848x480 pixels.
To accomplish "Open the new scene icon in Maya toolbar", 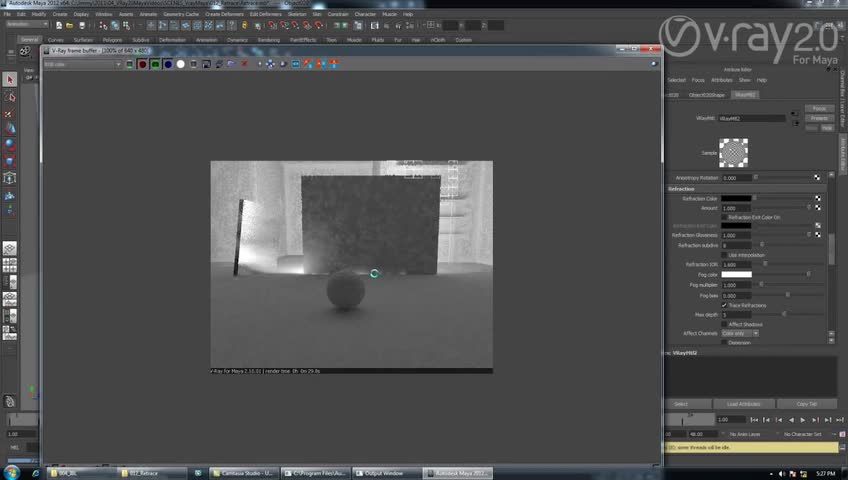I will [x=58, y=25].
